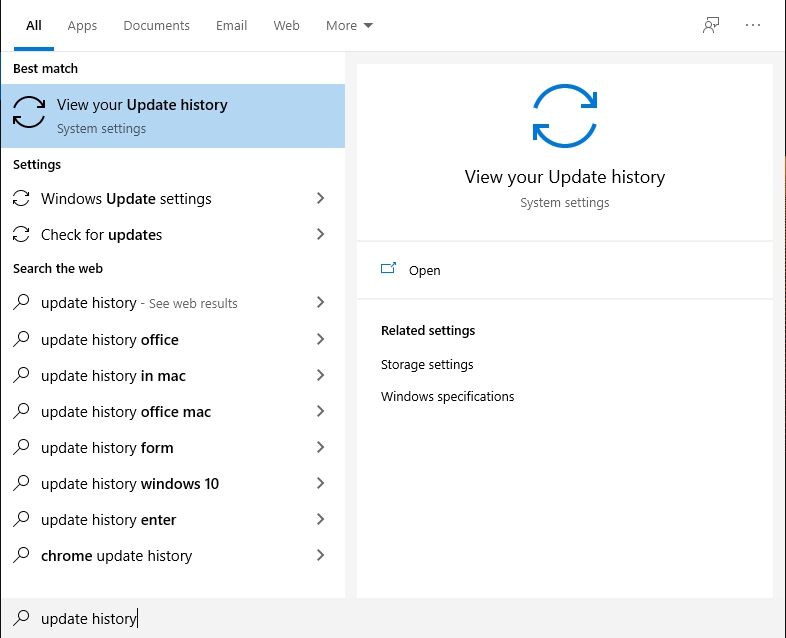Switch to the Apps tab
The height and width of the screenshot is (638, 786).
pyautogui.click(x=82, y=26)
